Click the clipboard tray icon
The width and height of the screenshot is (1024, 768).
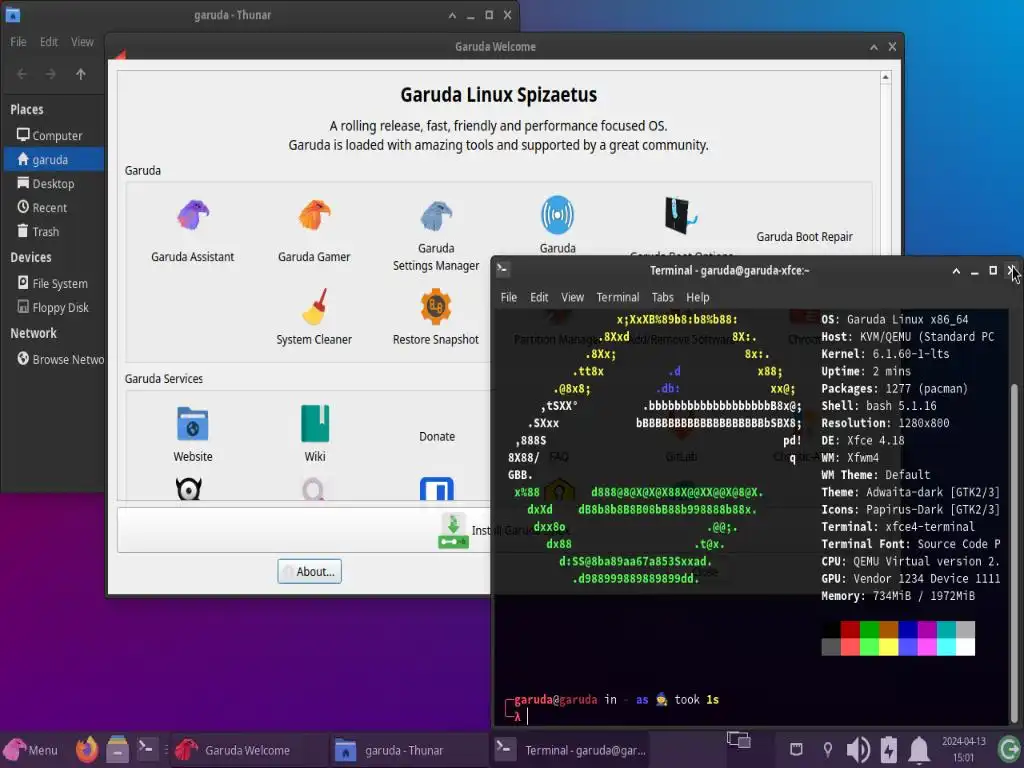click(796, 750)
